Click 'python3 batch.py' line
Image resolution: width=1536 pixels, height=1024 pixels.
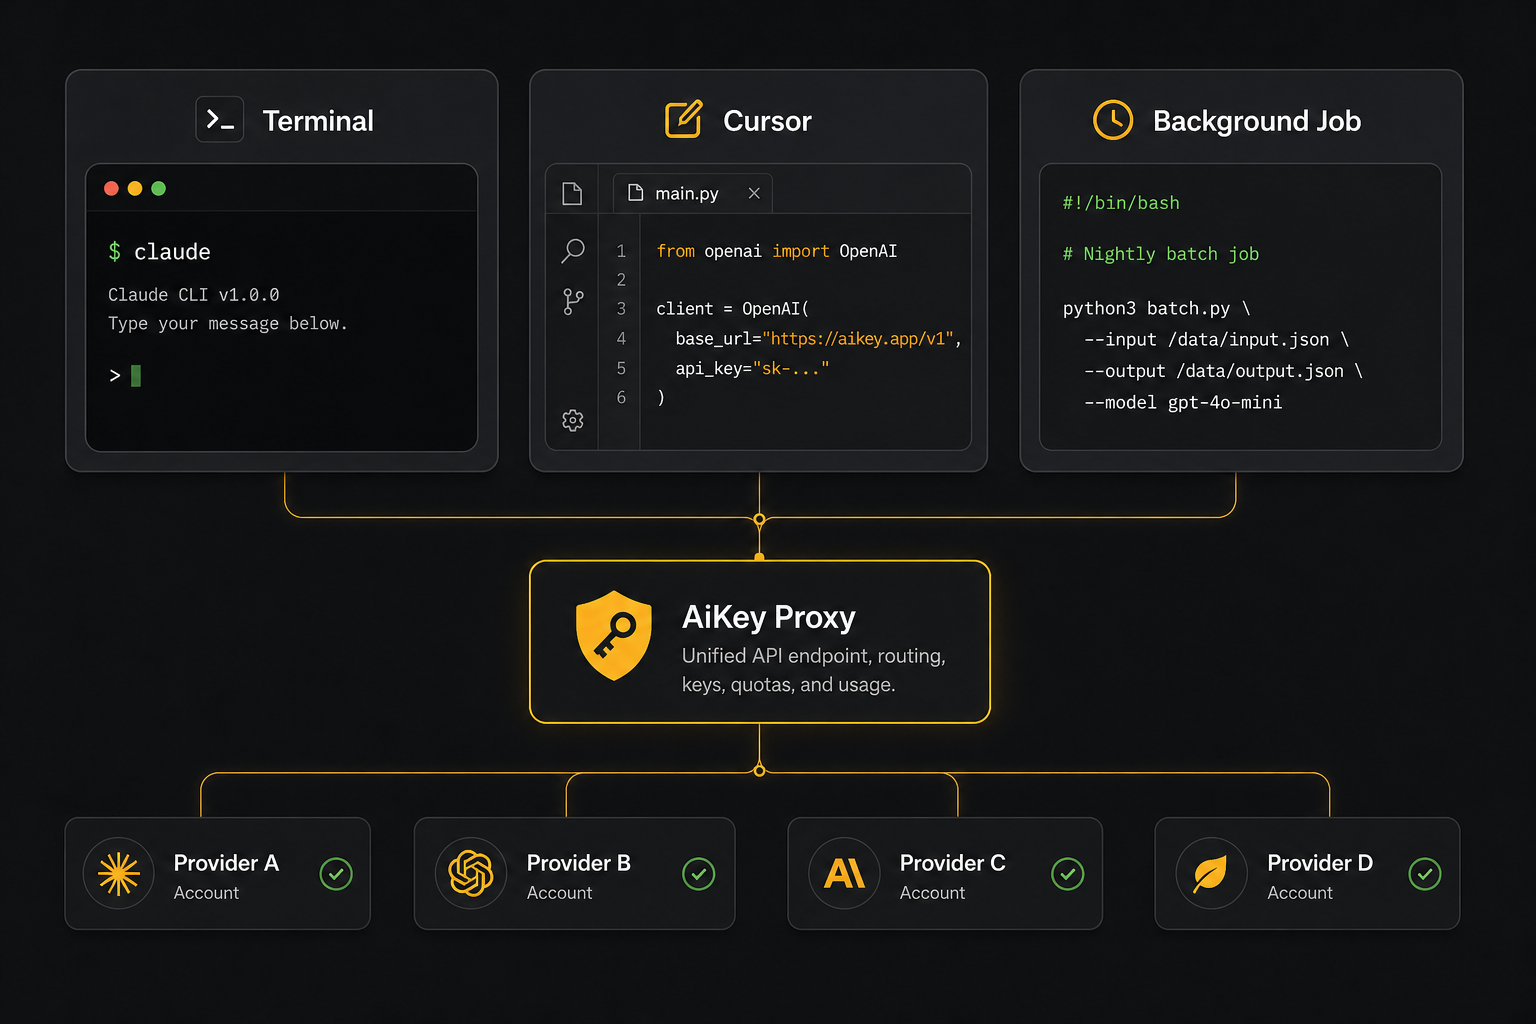pos(1157,308)
